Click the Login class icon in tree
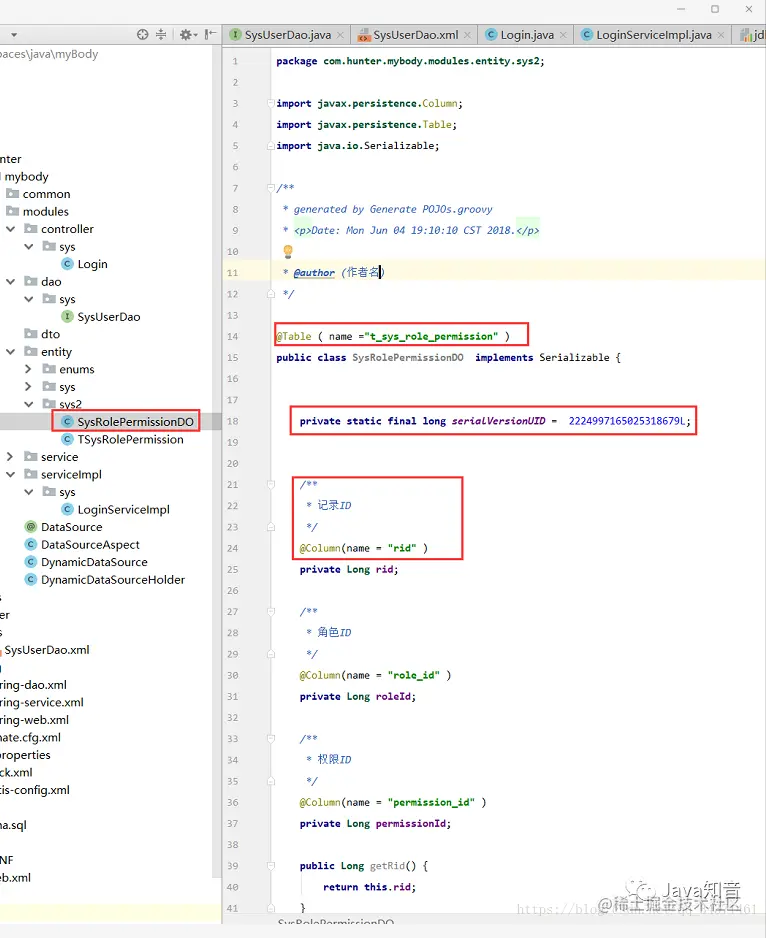This screenshot has width=766, height=938. [x=68, y=264]
